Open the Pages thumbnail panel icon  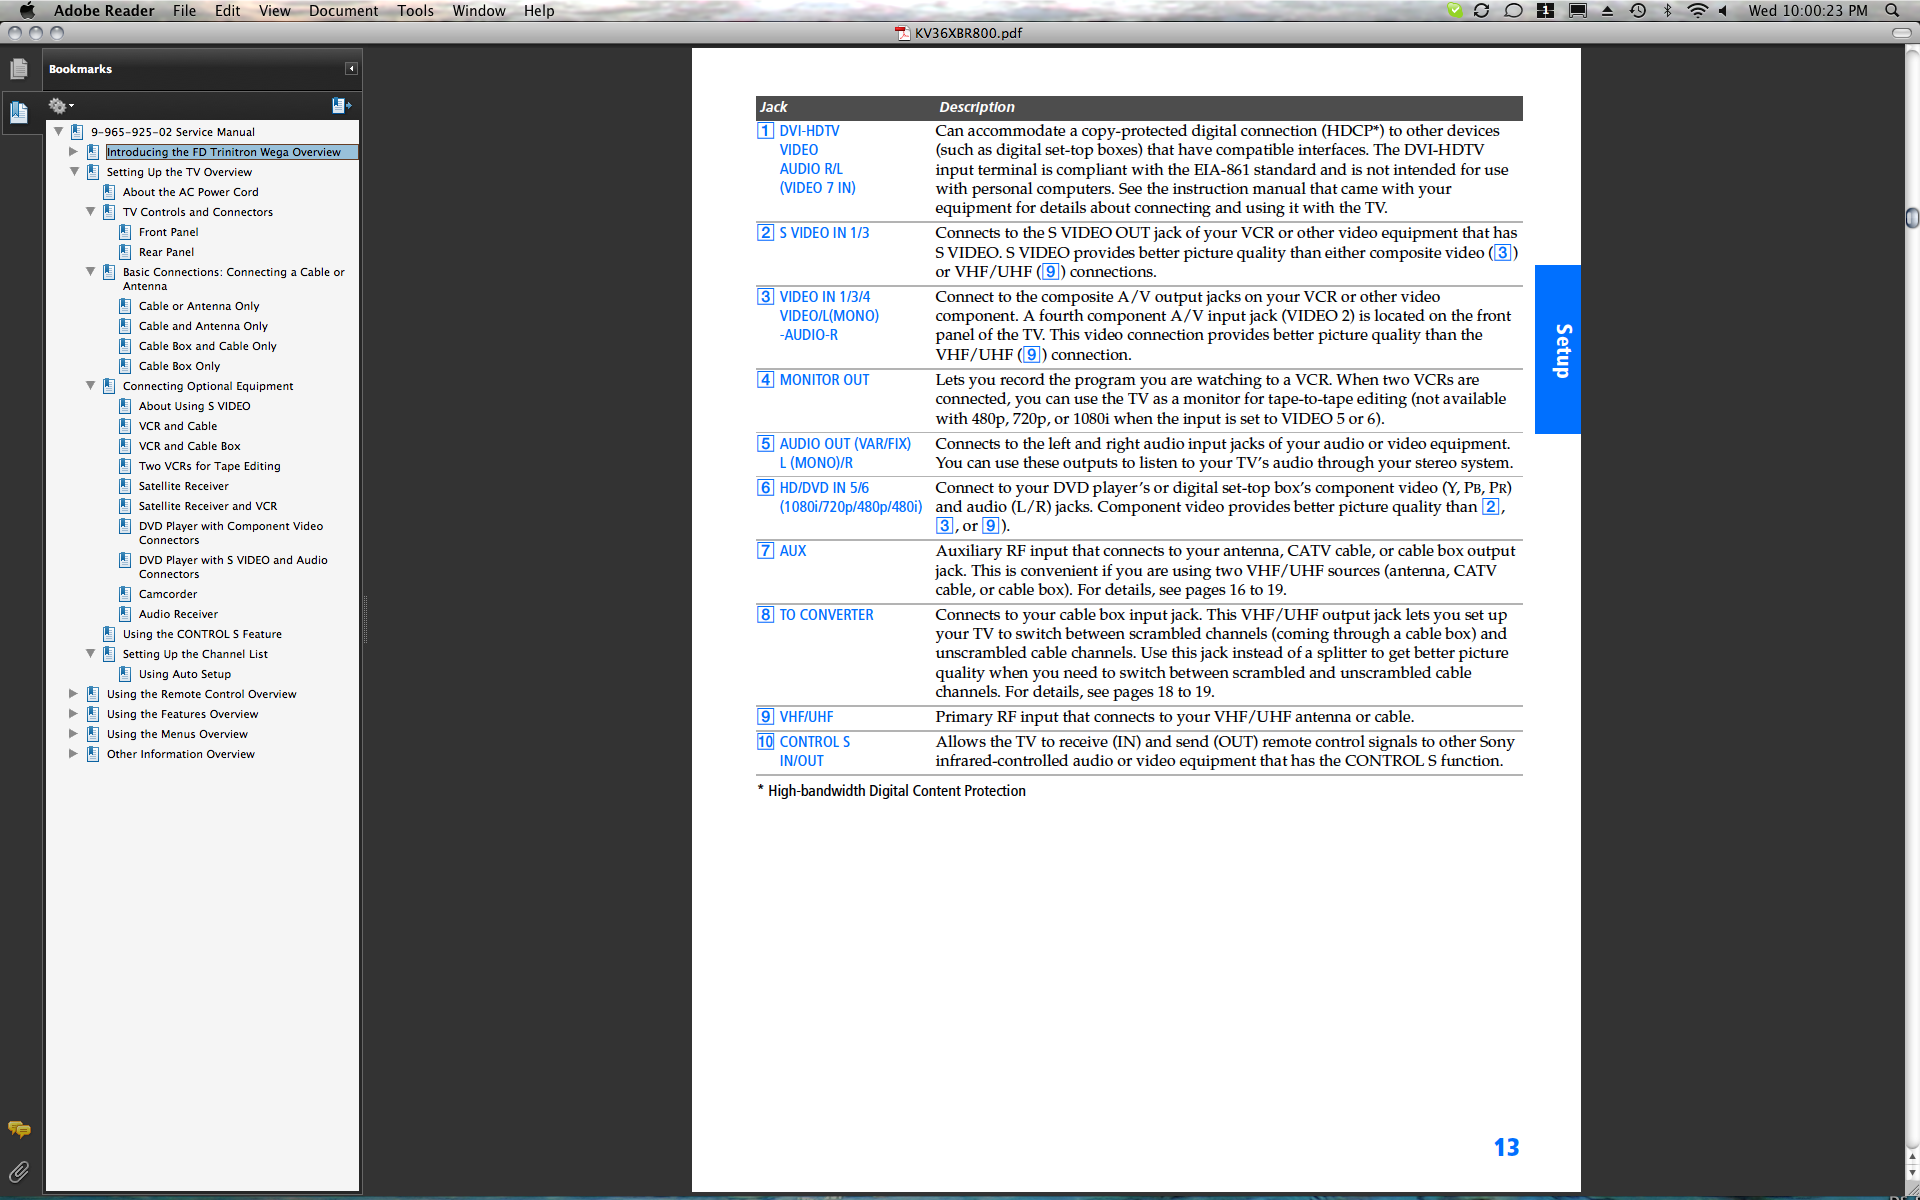point(18,69)
